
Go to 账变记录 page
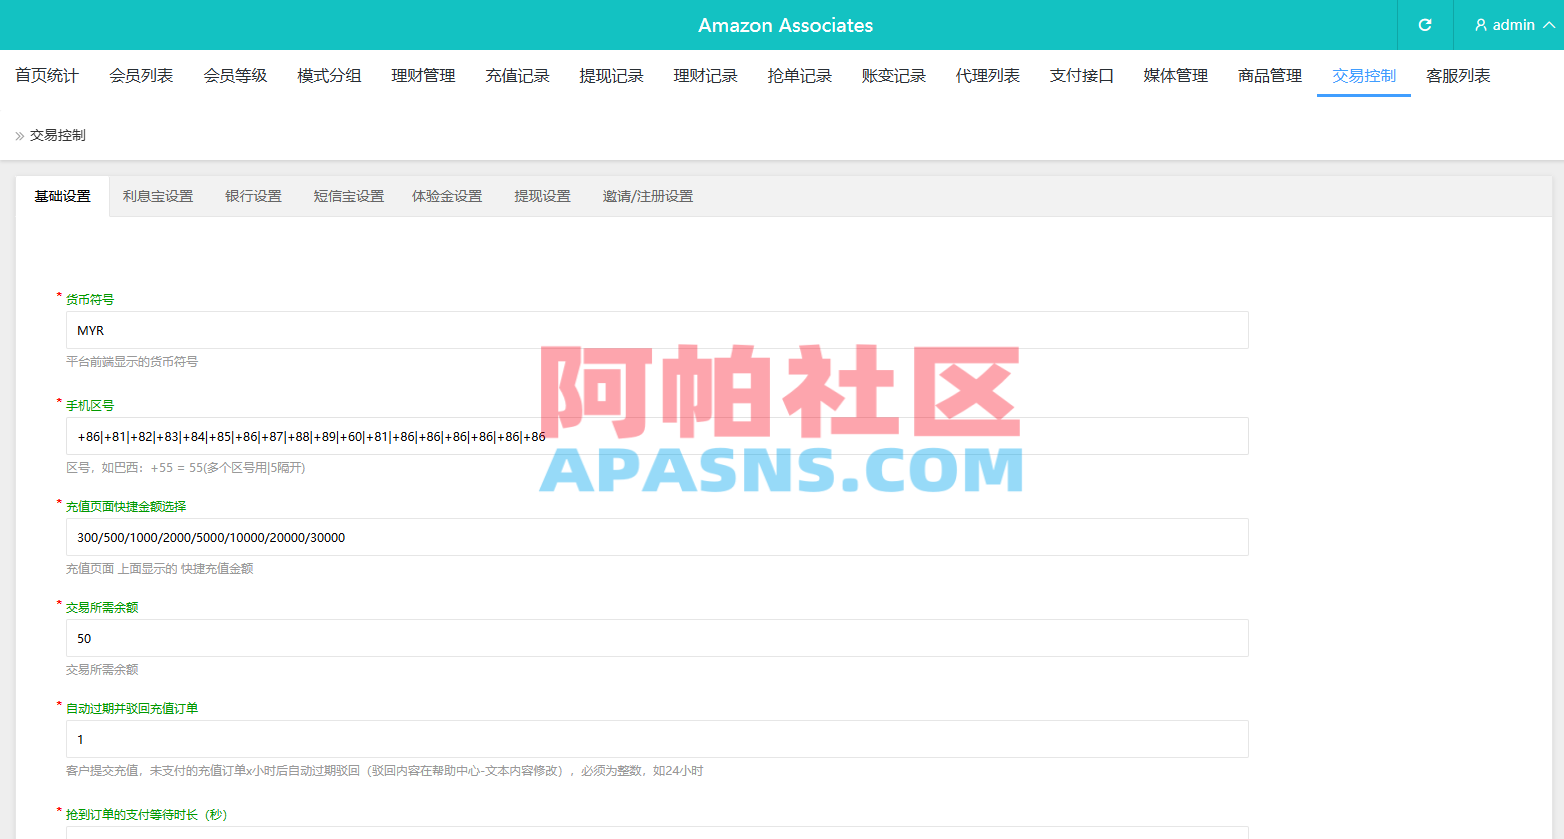[x=893, y=76]
